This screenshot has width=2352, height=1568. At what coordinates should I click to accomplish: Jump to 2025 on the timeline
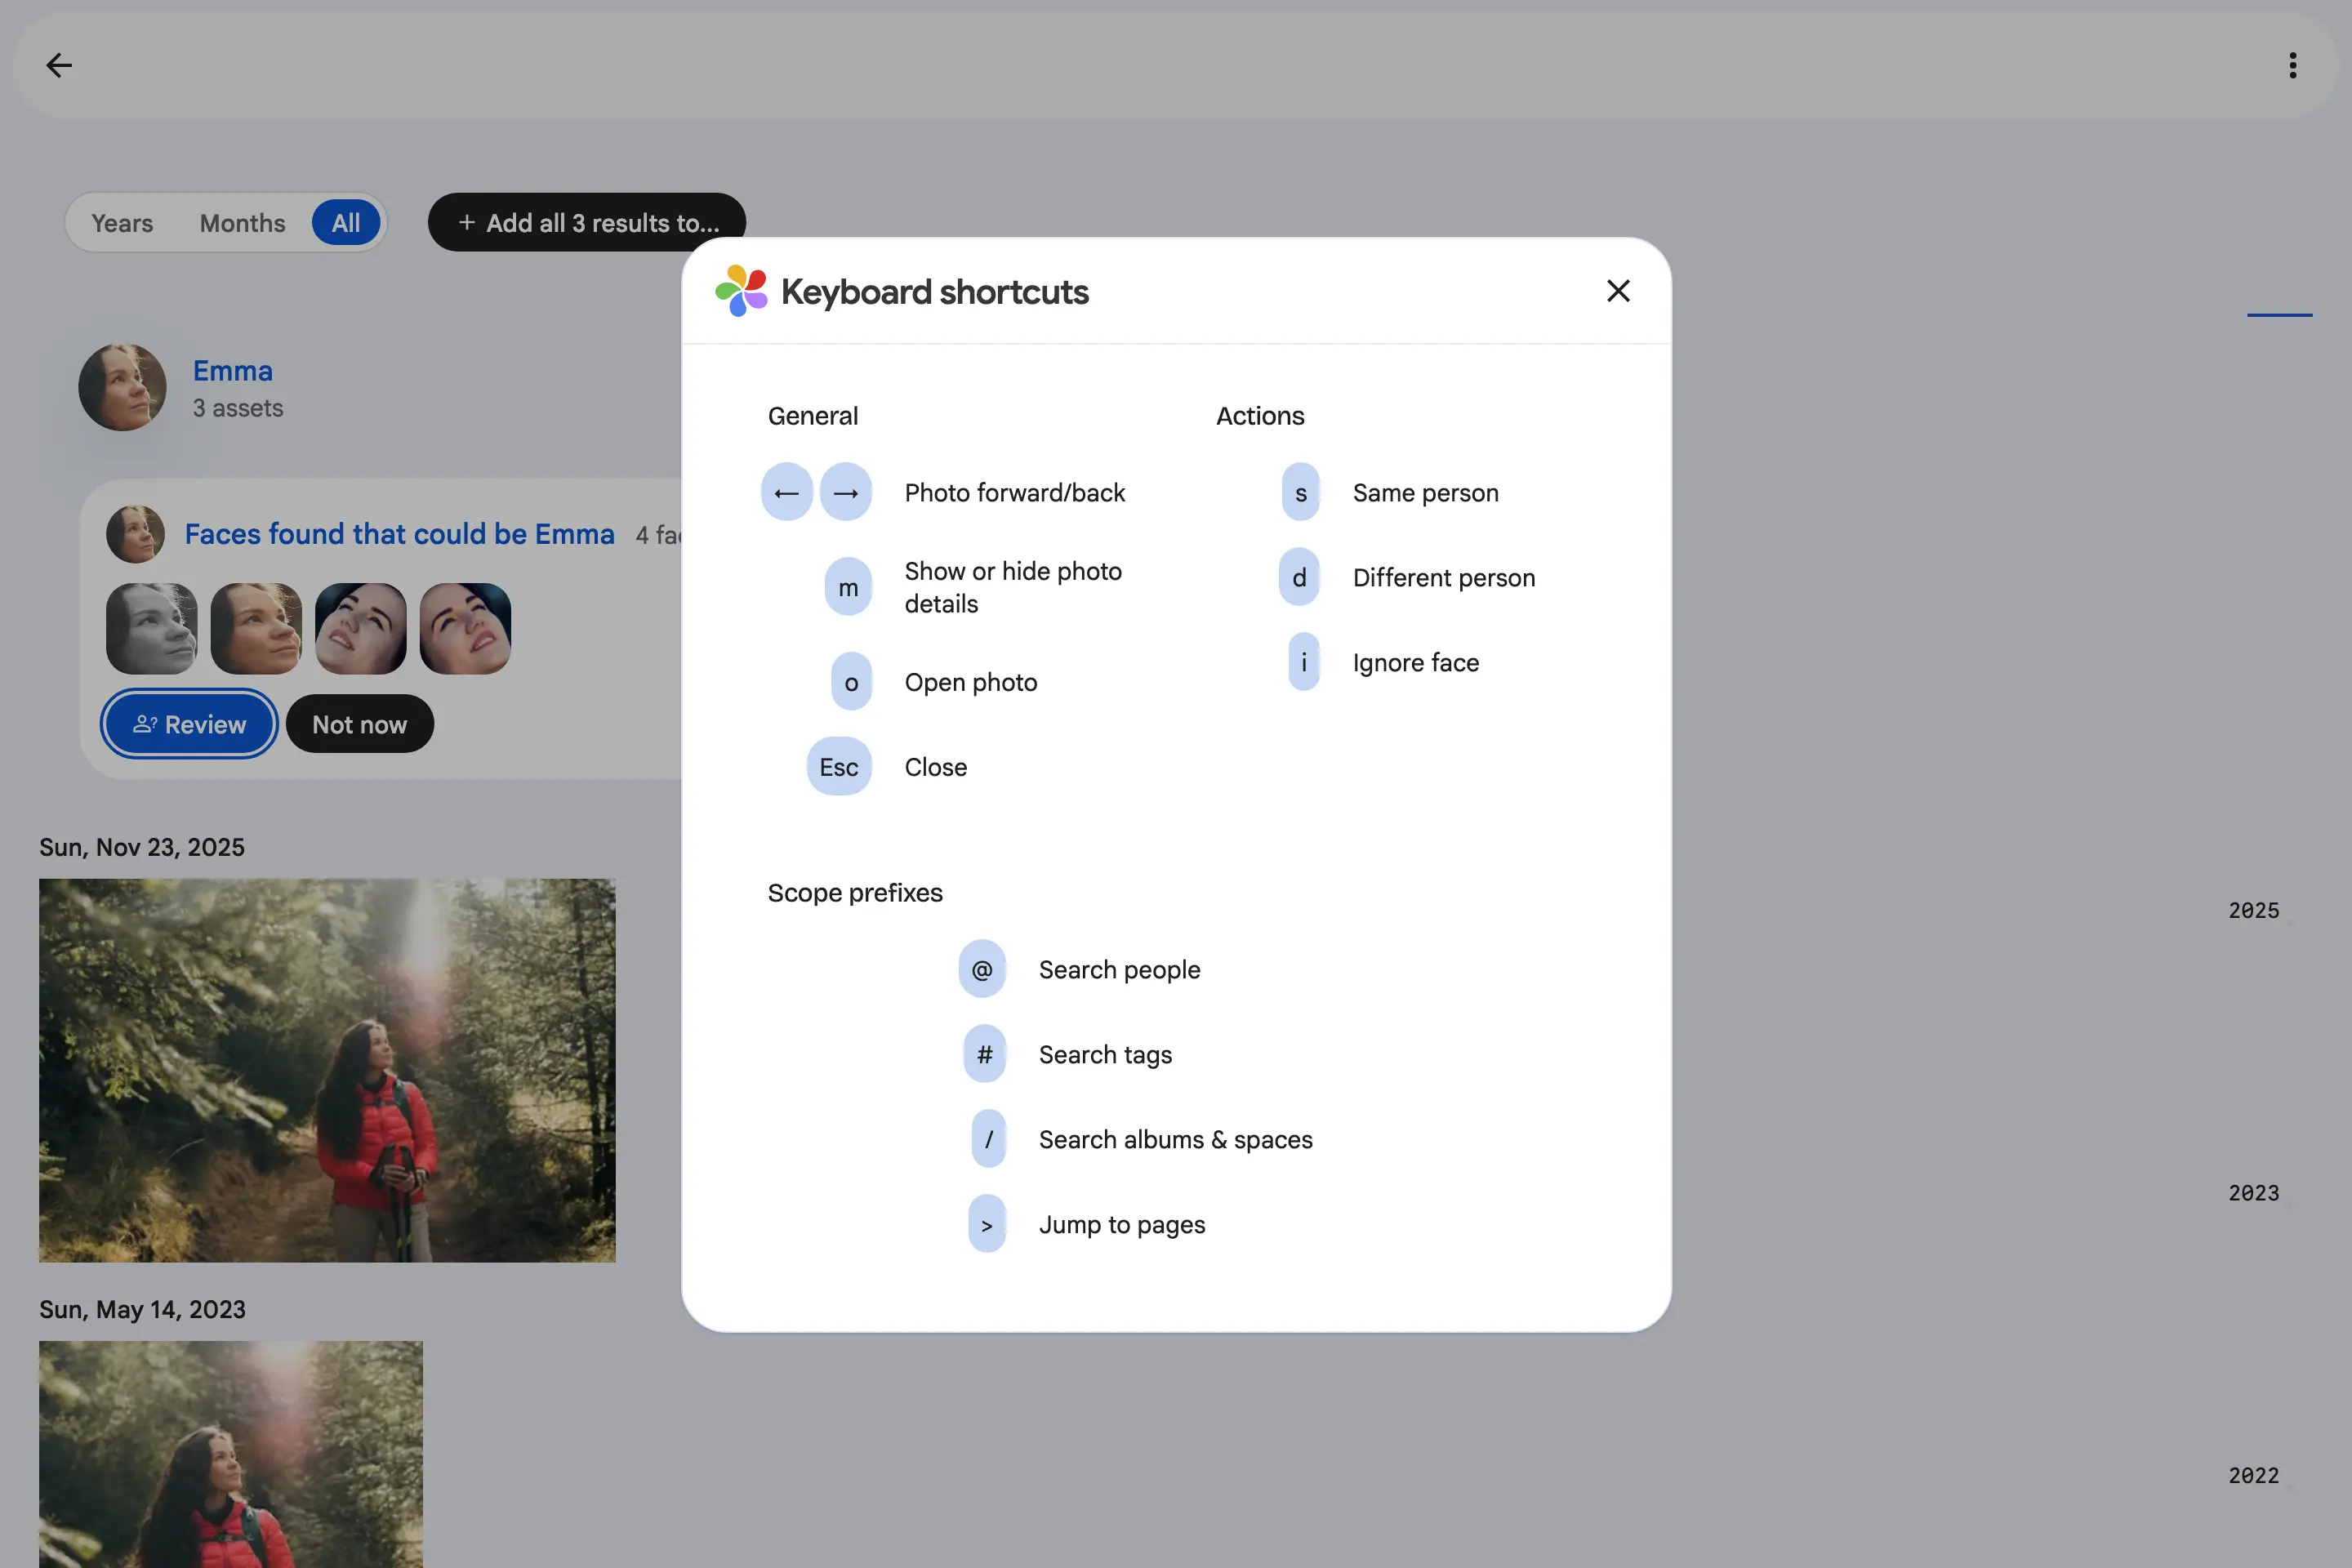coord(2253,910)
